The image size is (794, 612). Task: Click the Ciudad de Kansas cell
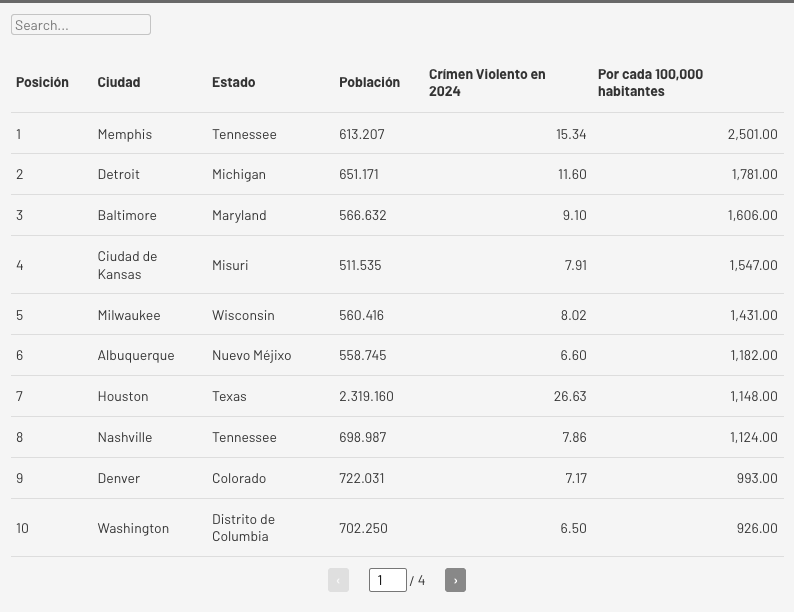pos(127,265)
